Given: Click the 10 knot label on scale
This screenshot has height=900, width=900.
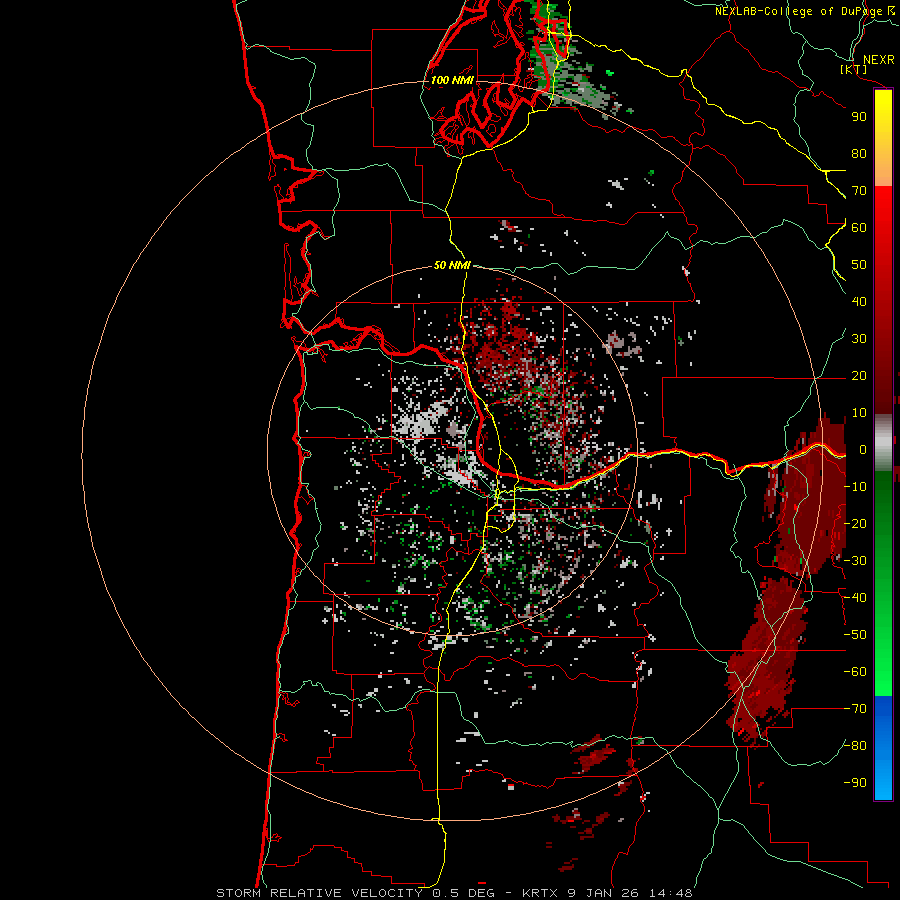Looking at the screenshot, I should pos(859,413).
